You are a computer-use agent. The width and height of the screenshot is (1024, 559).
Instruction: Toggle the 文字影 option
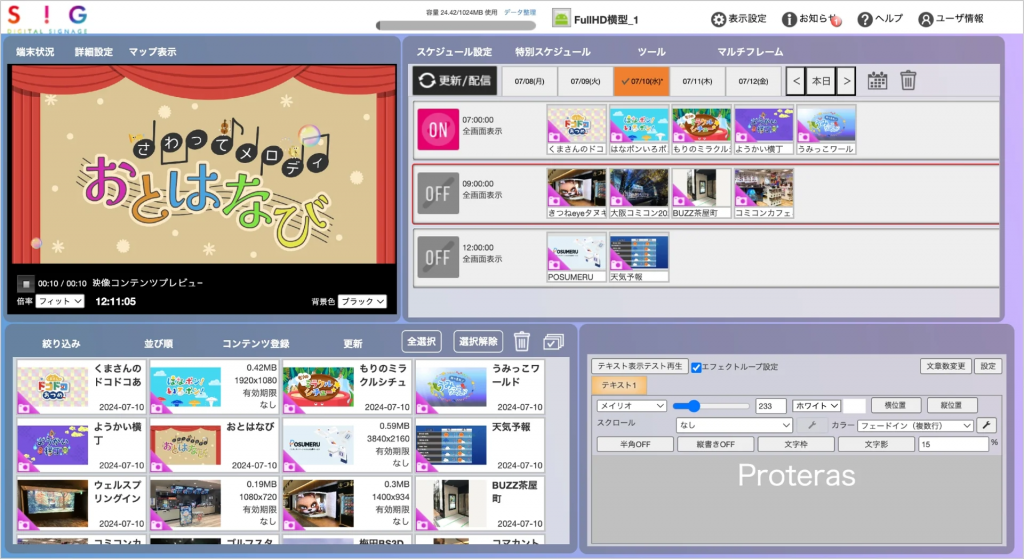876,444
